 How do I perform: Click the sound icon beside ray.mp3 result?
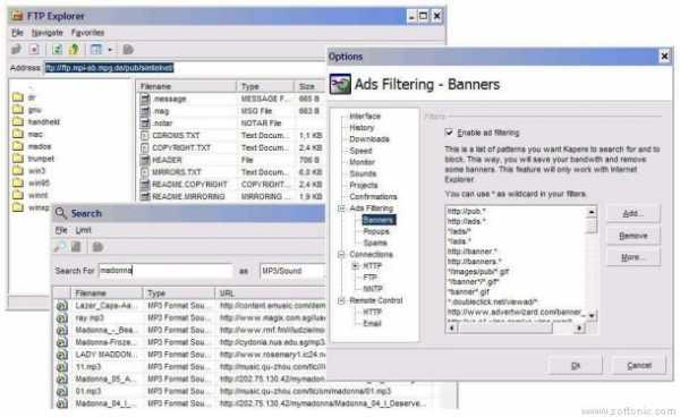point(62,318)
